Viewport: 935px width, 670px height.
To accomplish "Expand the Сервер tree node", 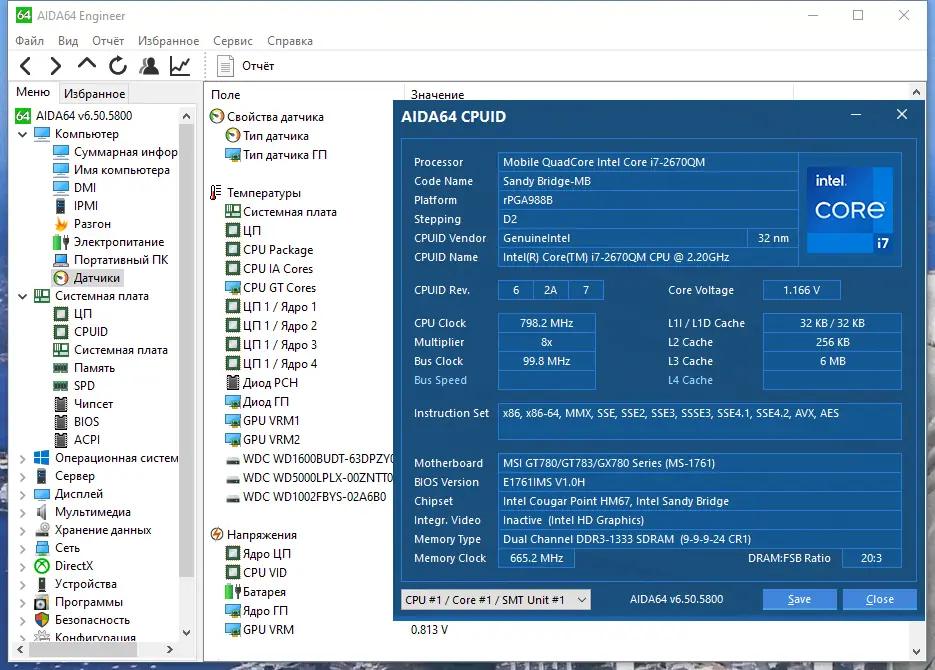I will click(x=22, y=476).
